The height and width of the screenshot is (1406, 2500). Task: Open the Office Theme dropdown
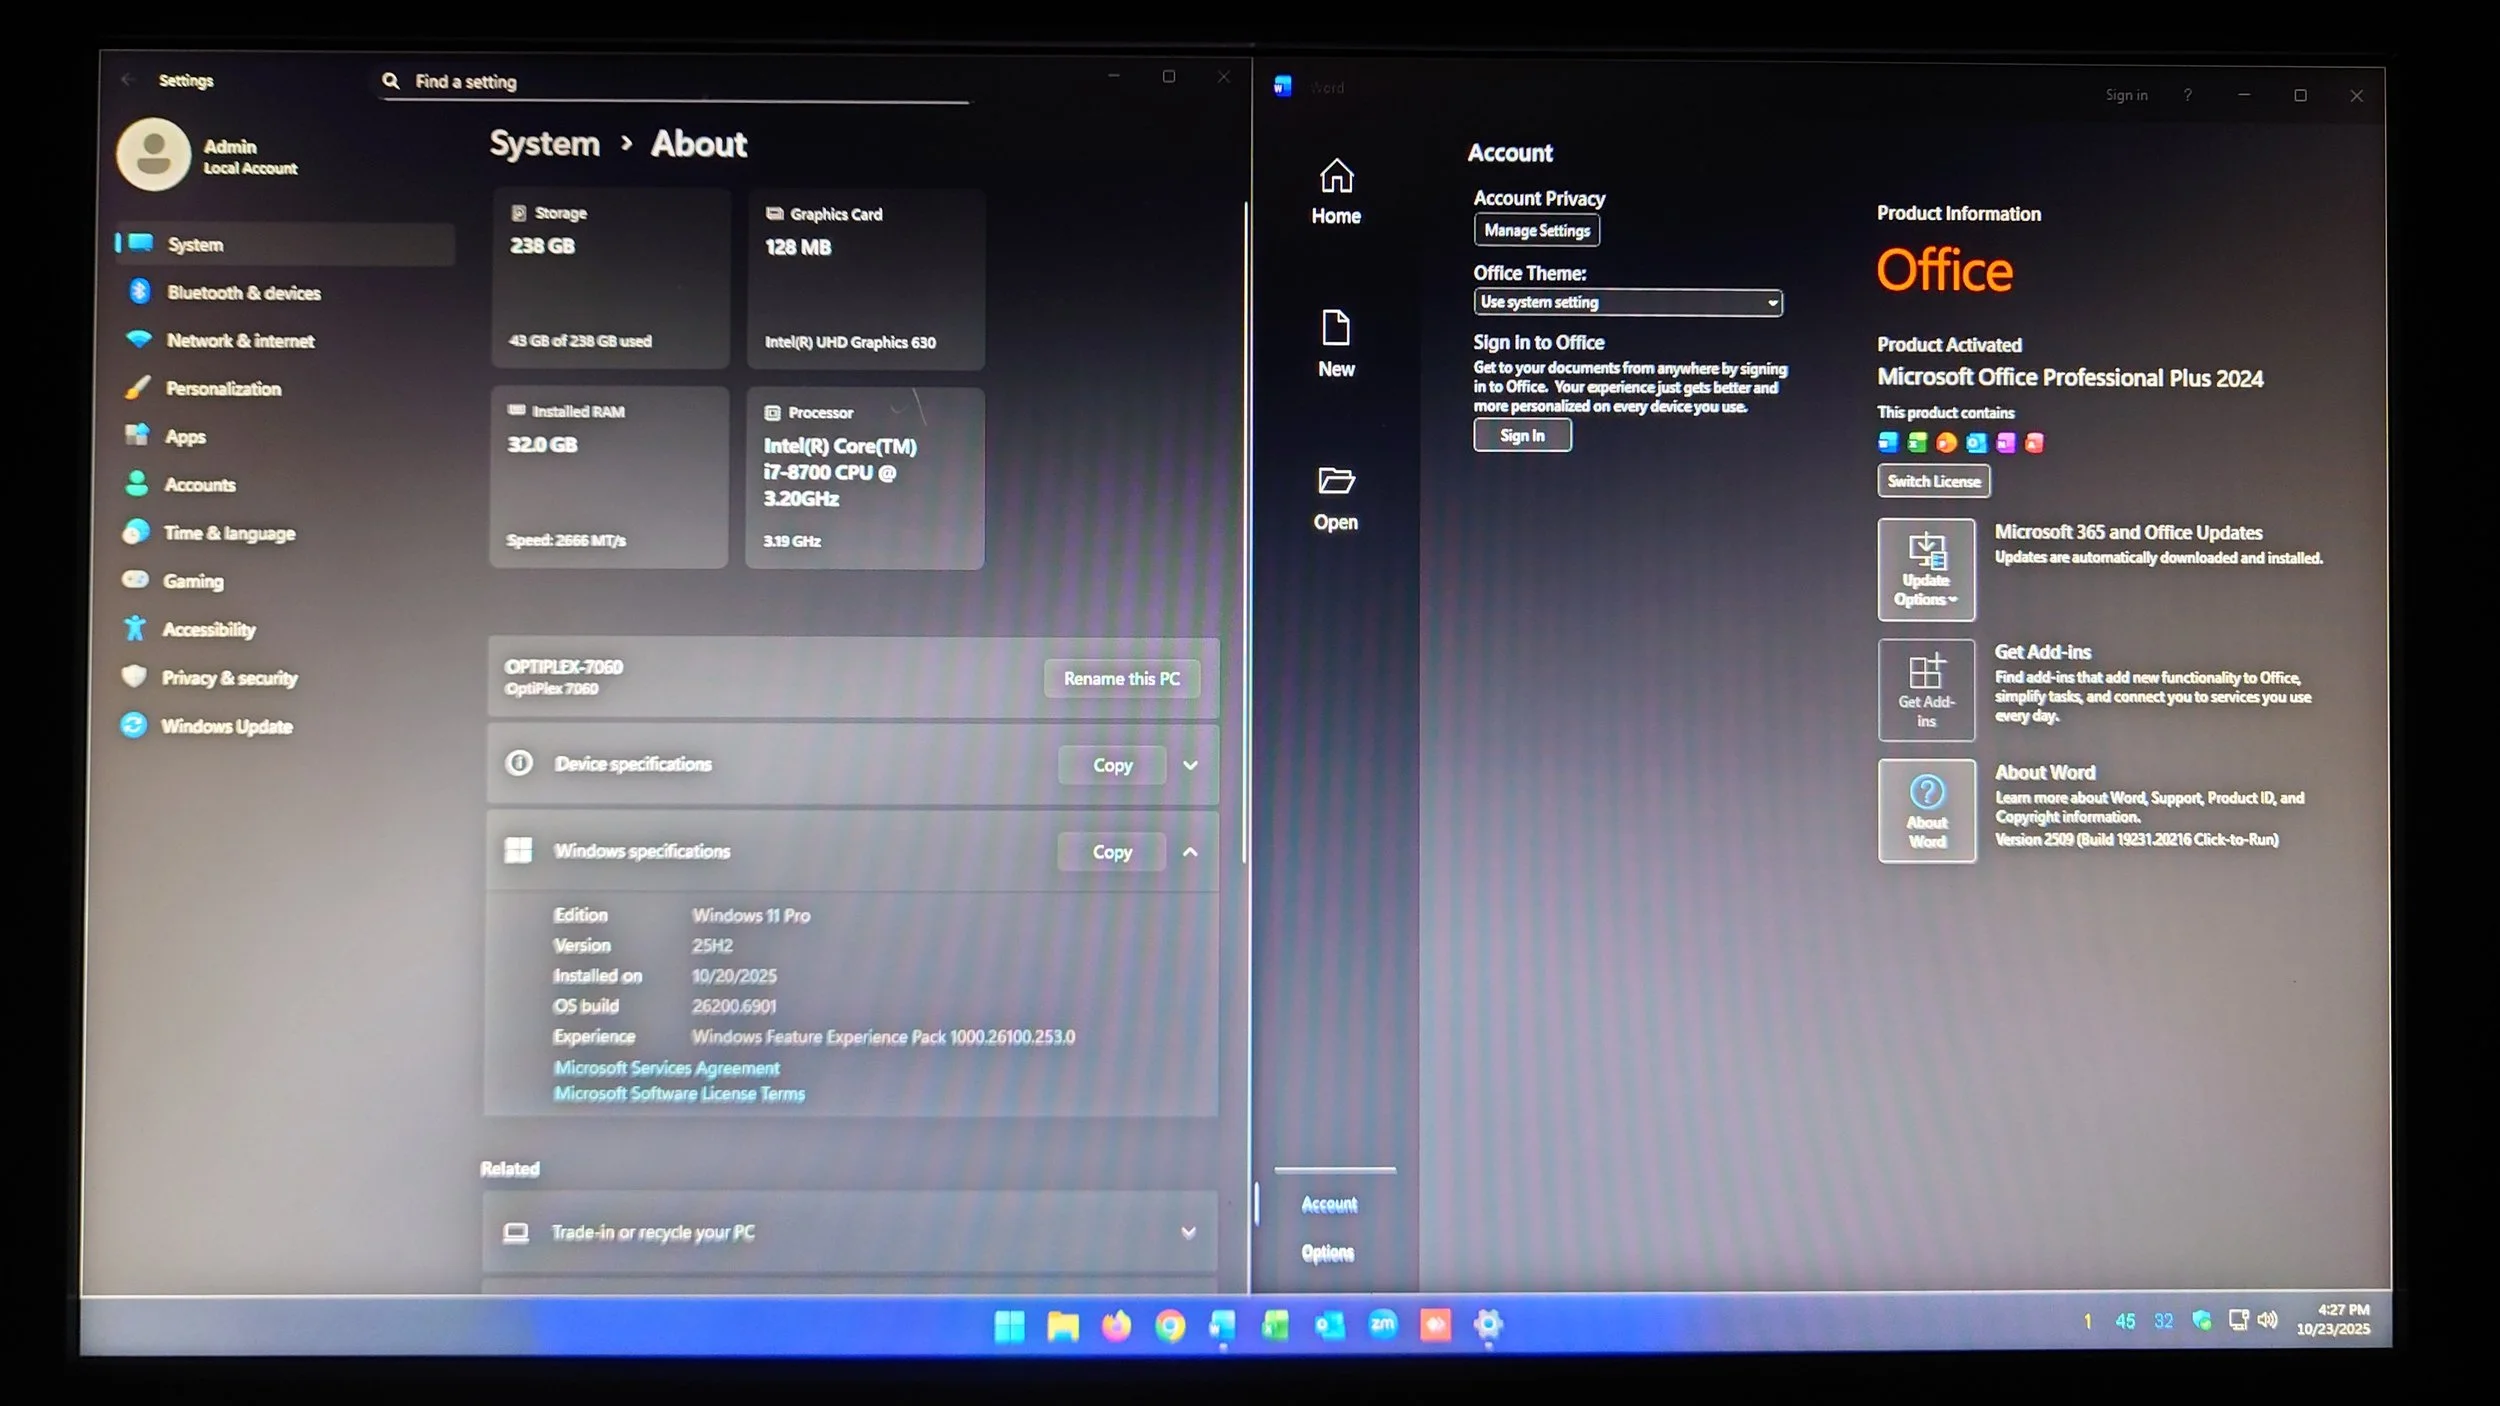tap(1627, 302)
